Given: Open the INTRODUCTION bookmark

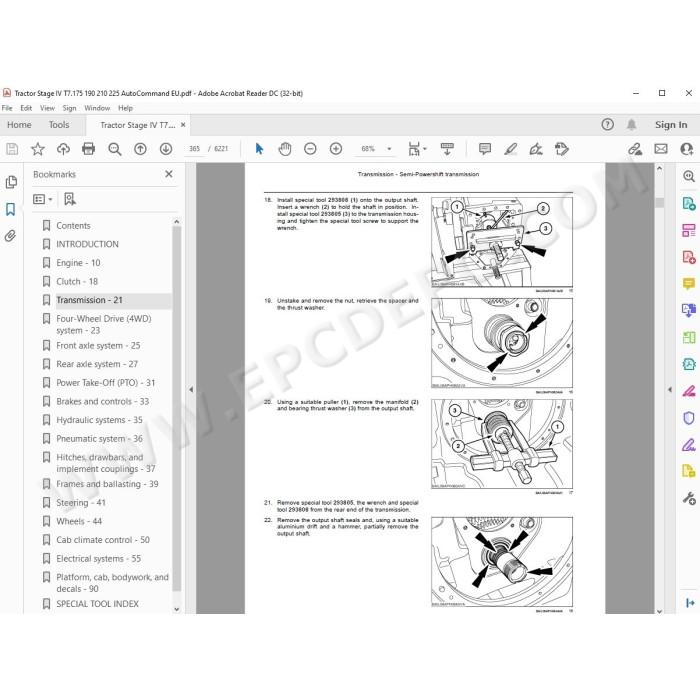Looking at the screenshot, I should 88,244.
